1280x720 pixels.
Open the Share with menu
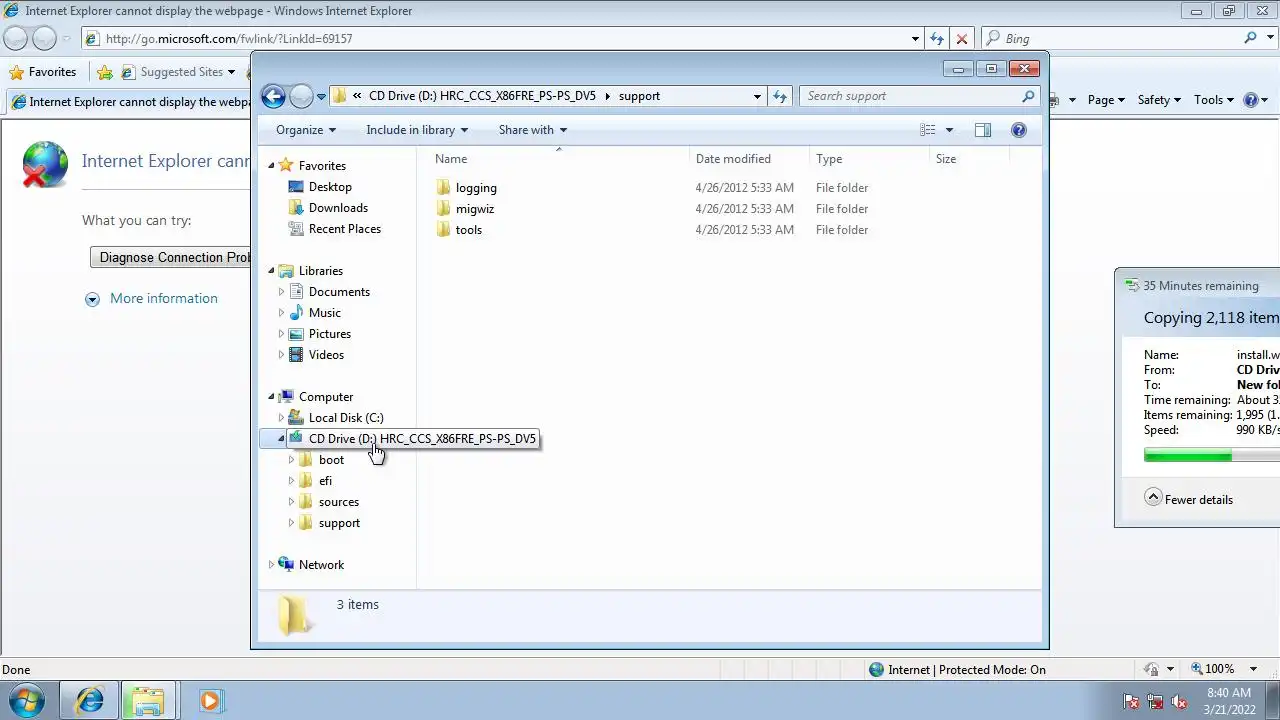tap(533, 130)
